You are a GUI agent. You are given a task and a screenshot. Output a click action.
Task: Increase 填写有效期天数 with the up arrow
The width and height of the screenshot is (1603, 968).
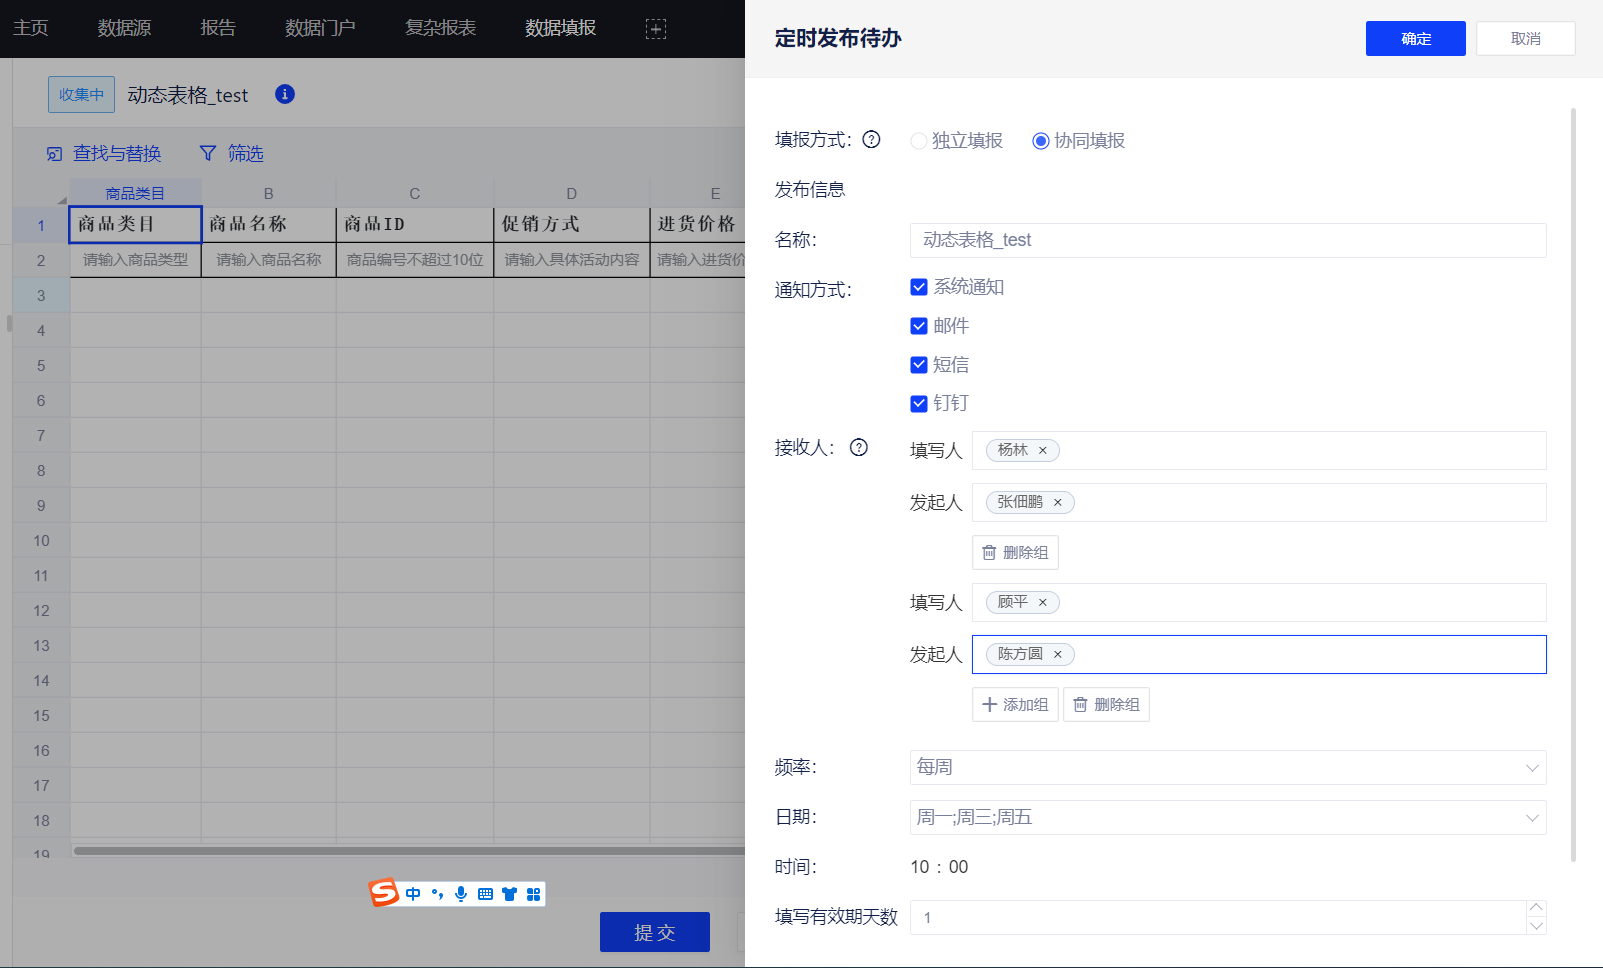pyautogui.click(x=1536, y=908)
